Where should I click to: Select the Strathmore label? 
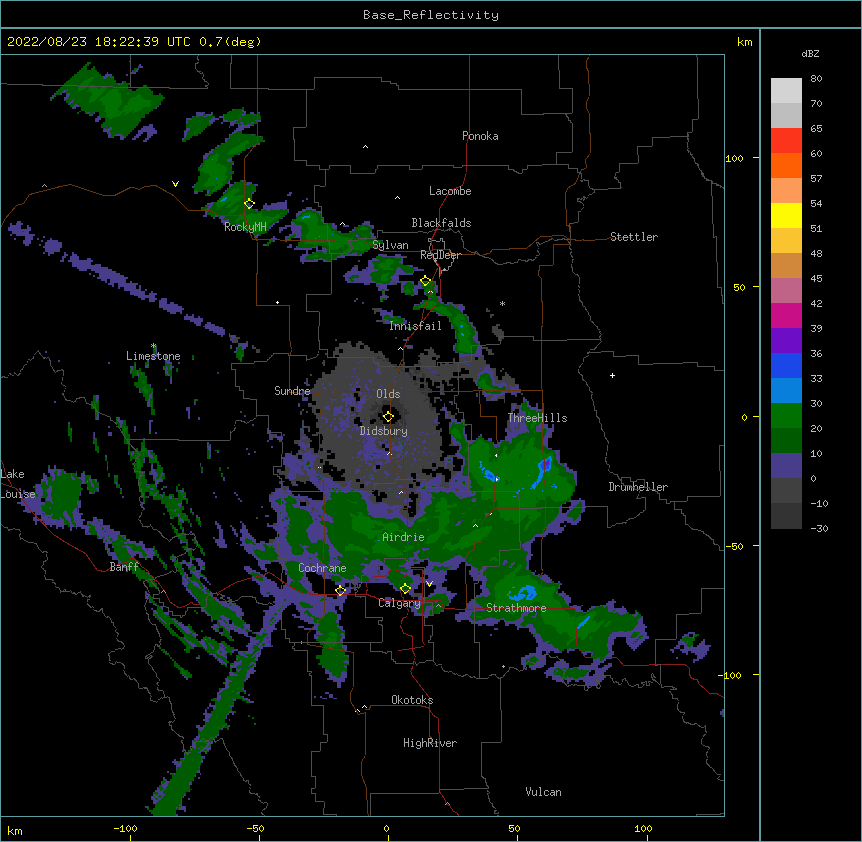[x=516, y=608]
